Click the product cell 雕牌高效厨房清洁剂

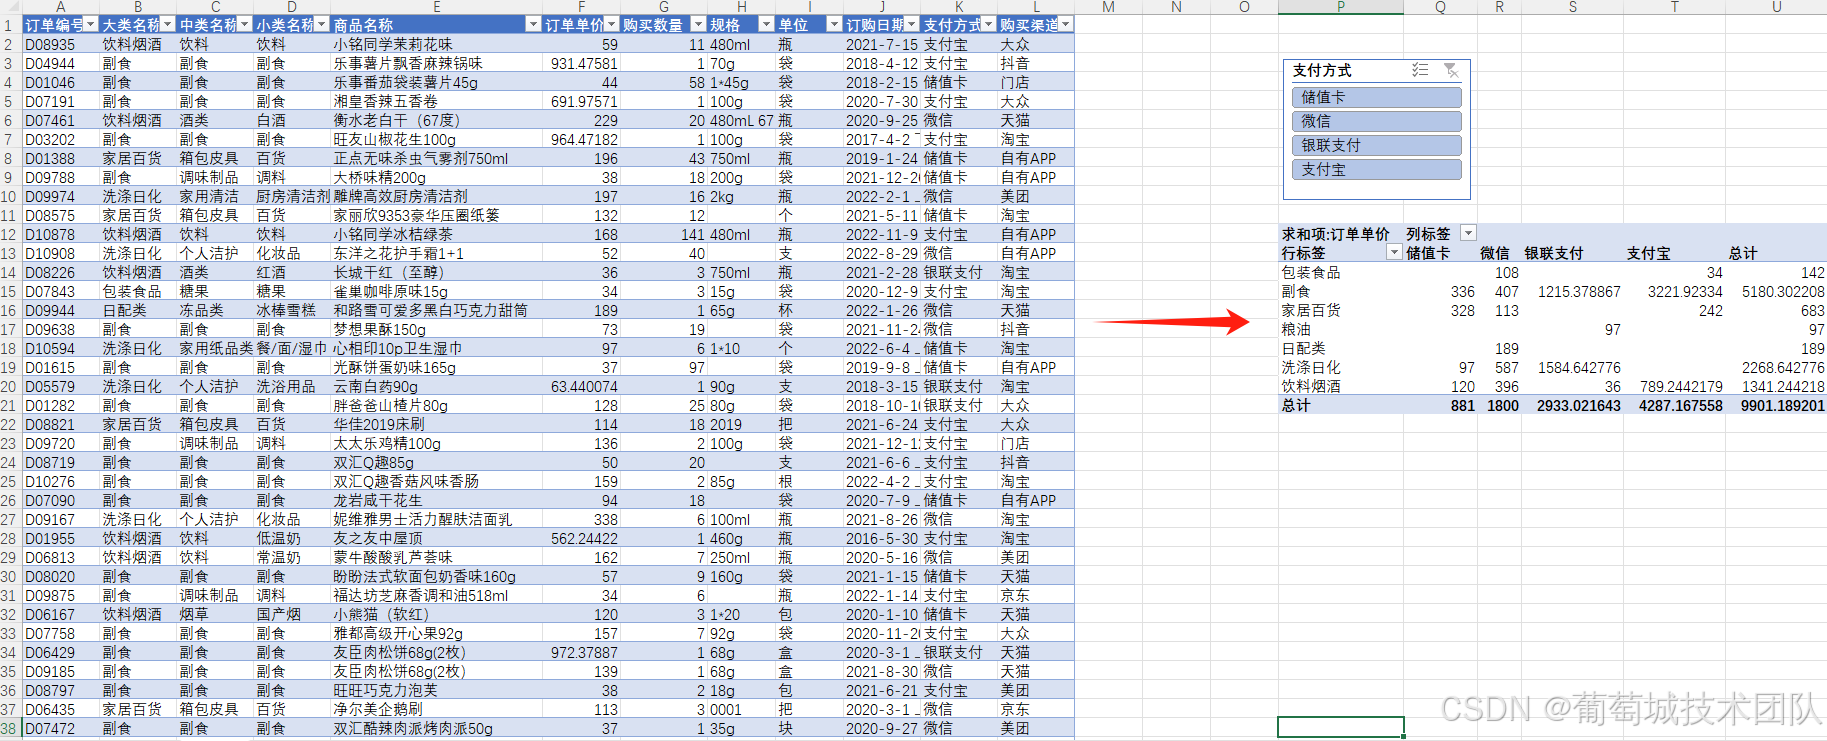tap(436, 196)
